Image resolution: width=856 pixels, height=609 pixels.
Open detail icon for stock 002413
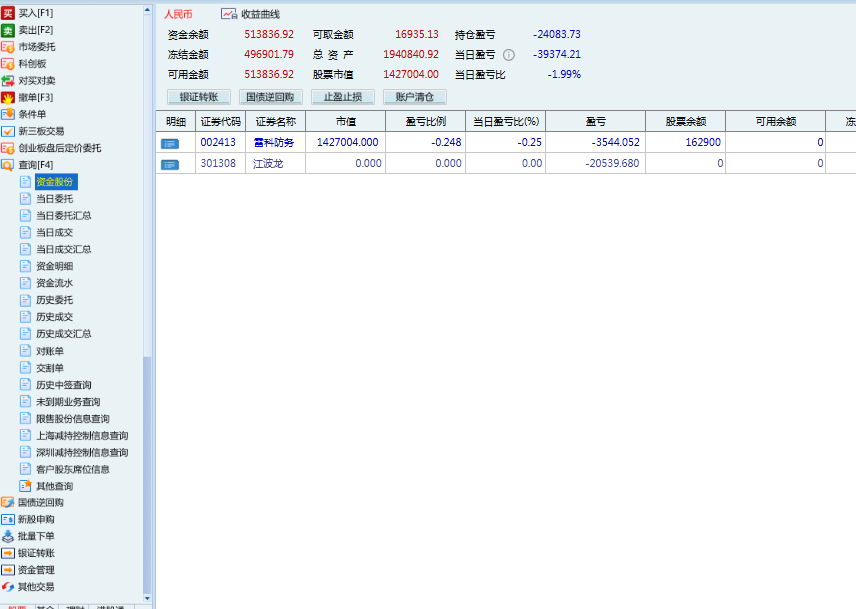pyautogui.click(x=170, y=144)
